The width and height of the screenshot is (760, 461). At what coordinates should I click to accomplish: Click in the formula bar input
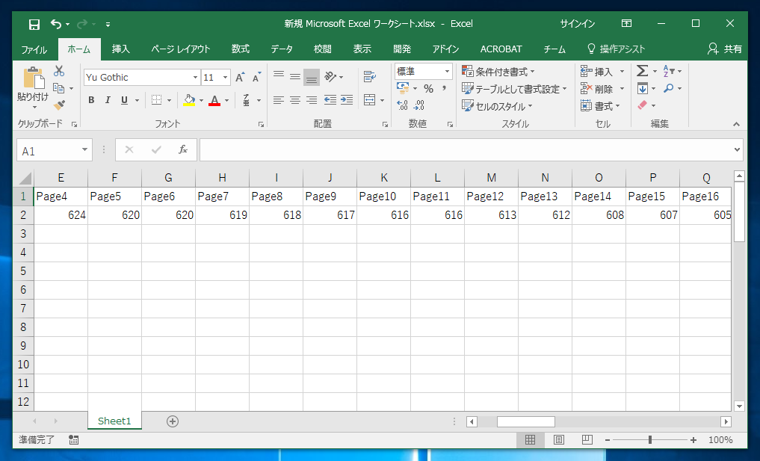pos(464,150)
